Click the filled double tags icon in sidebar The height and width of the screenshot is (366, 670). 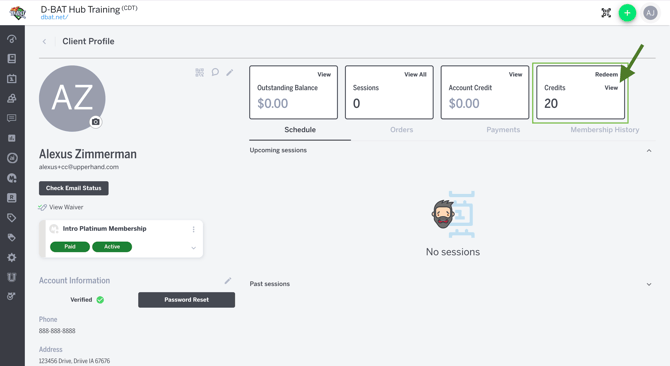[12, 237]
